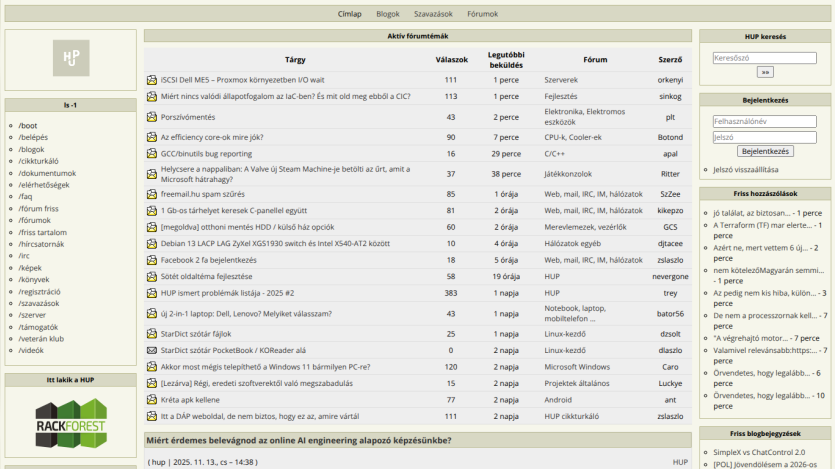835x469 pixels.
Task: Open the Szavazások menu item
Action: [433, 14]
